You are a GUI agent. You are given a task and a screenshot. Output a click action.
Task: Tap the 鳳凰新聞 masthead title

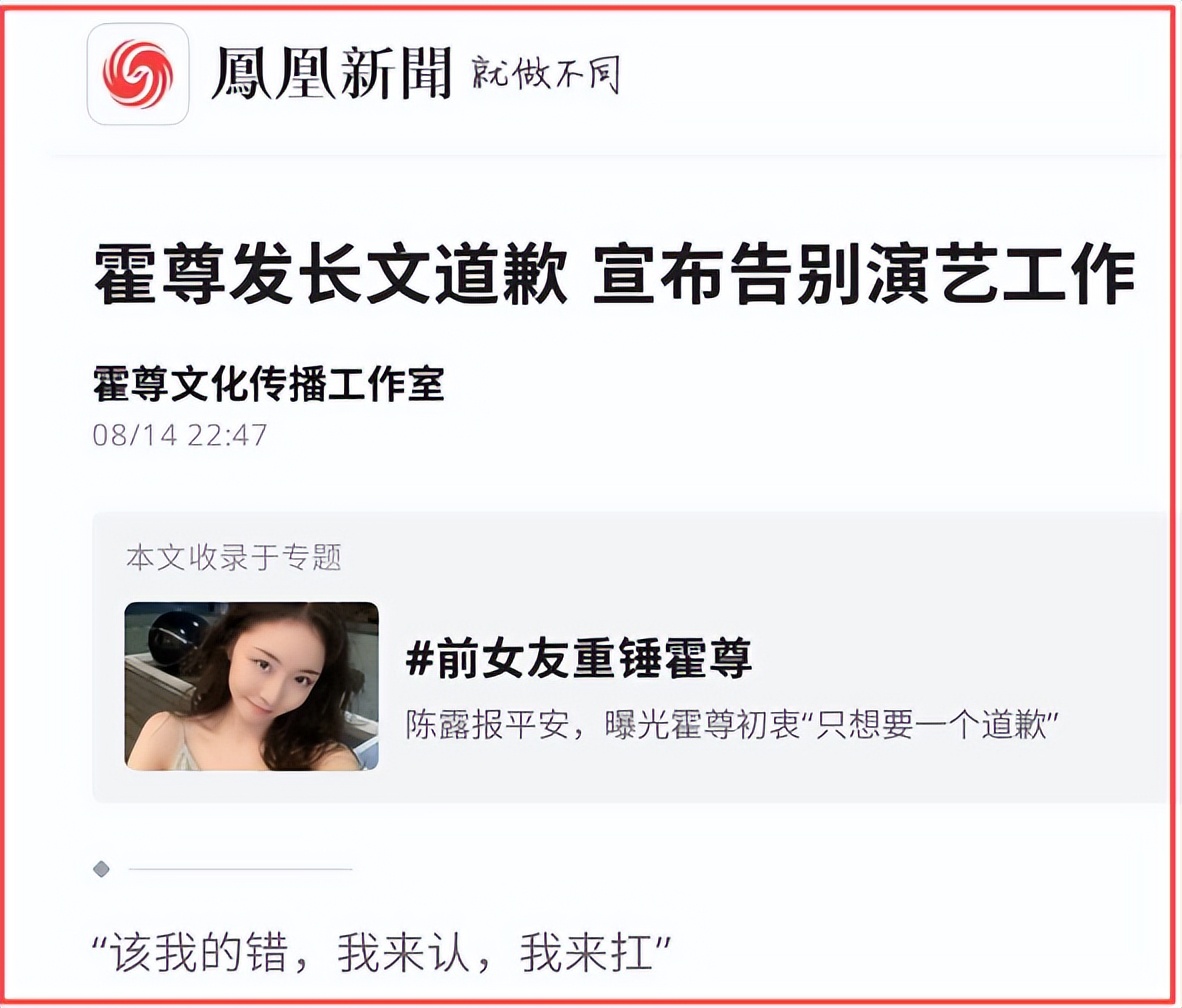330,73
